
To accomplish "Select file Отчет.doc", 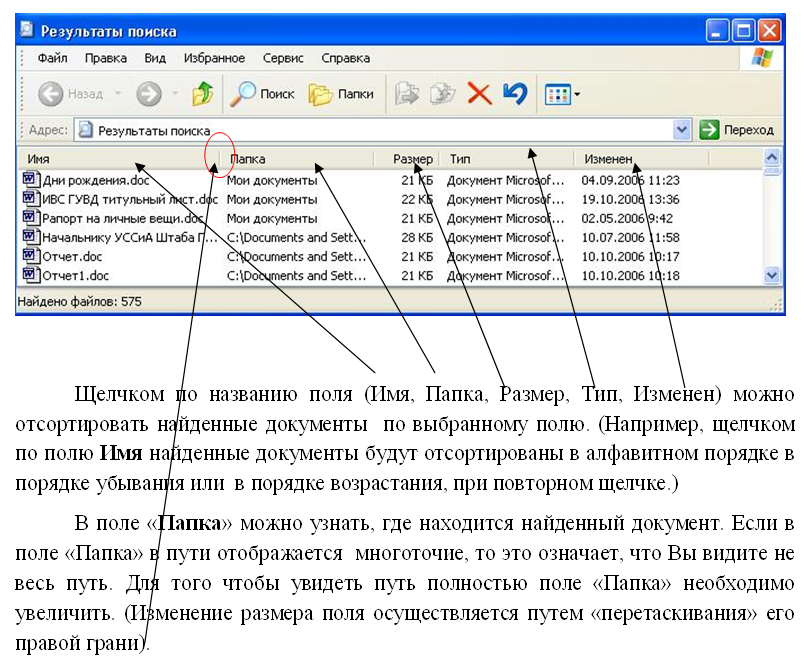I will pyautogui.click(x=72, y=257).
